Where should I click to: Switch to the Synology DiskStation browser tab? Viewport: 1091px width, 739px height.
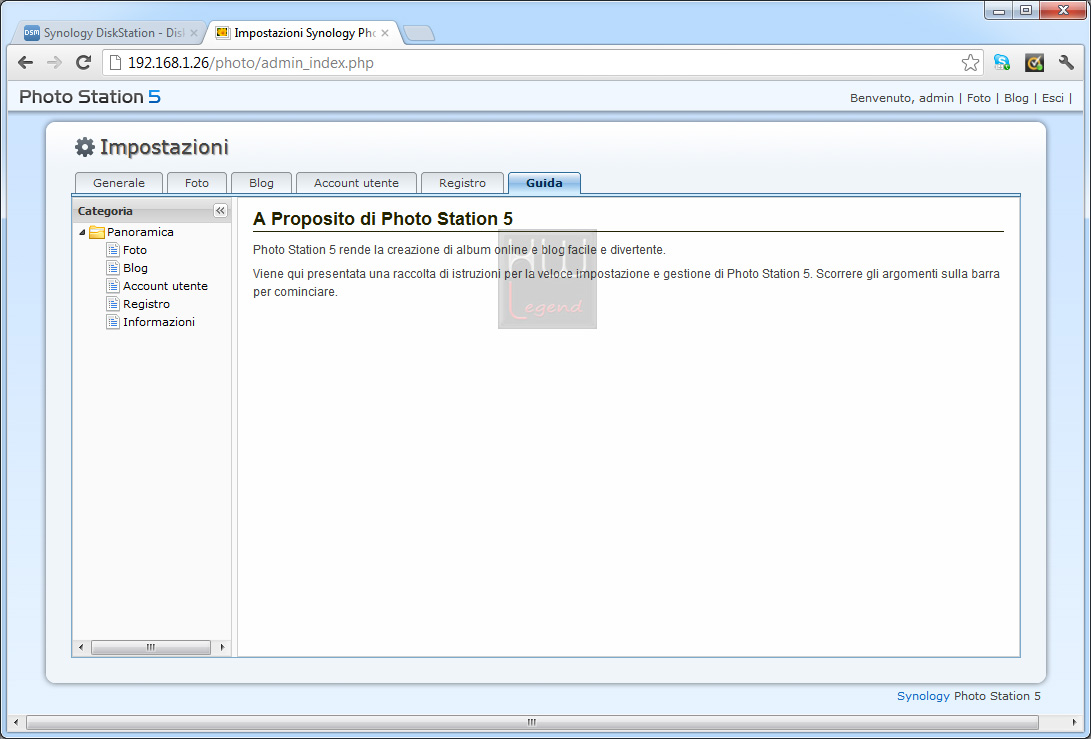click(110, 33)
